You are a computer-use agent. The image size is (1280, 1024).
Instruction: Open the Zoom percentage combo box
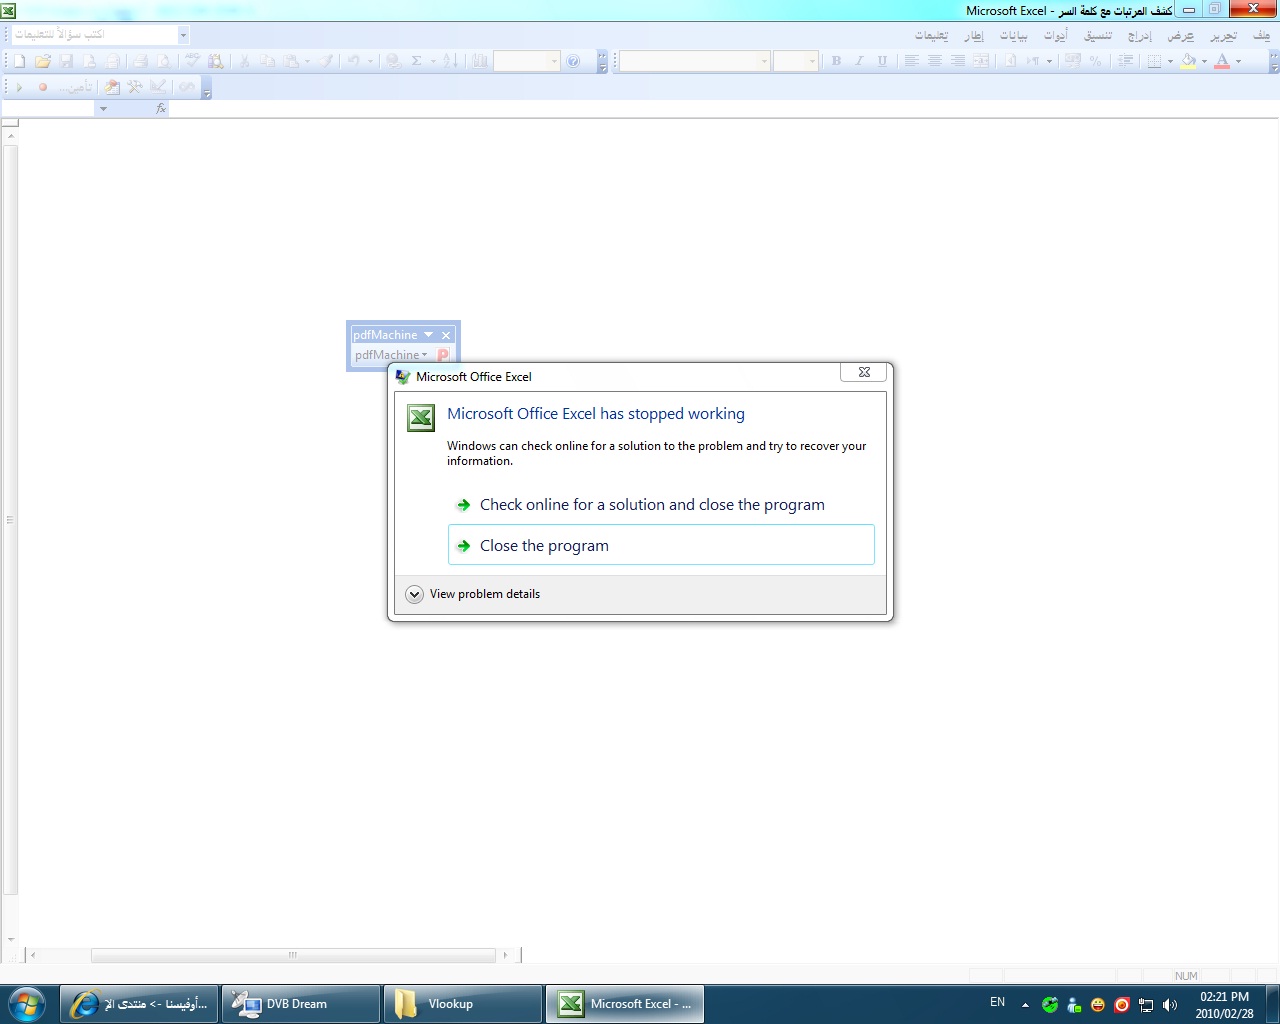coord(527,61)
